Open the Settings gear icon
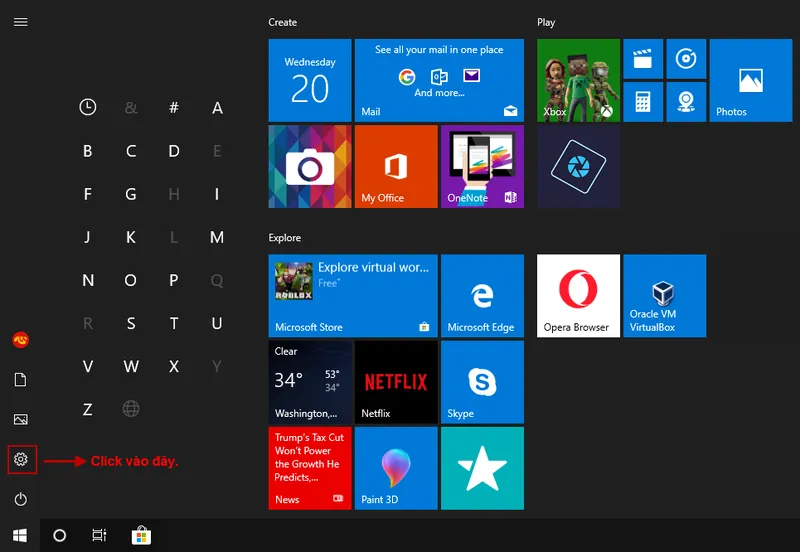This screenshot has width=800, height=552. coord(21,460)
